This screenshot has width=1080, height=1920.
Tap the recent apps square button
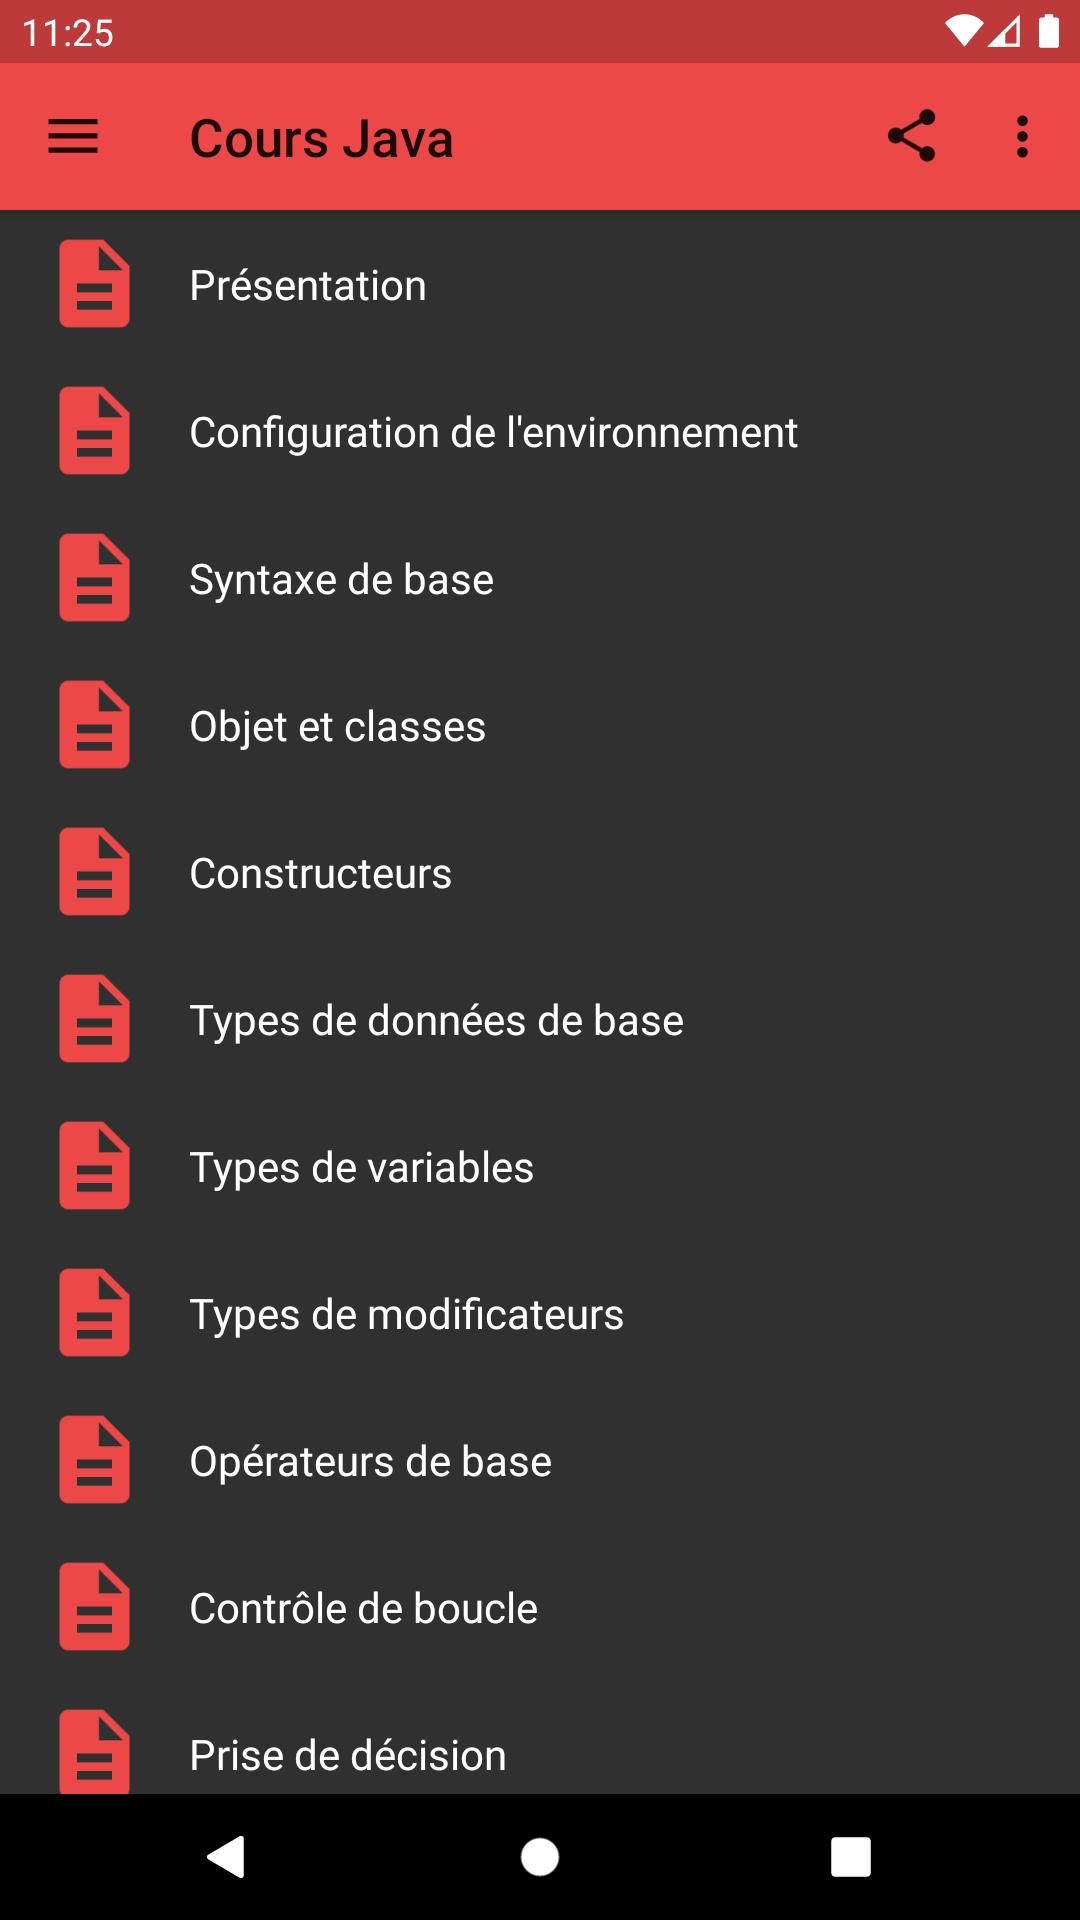coord(851,1857)
